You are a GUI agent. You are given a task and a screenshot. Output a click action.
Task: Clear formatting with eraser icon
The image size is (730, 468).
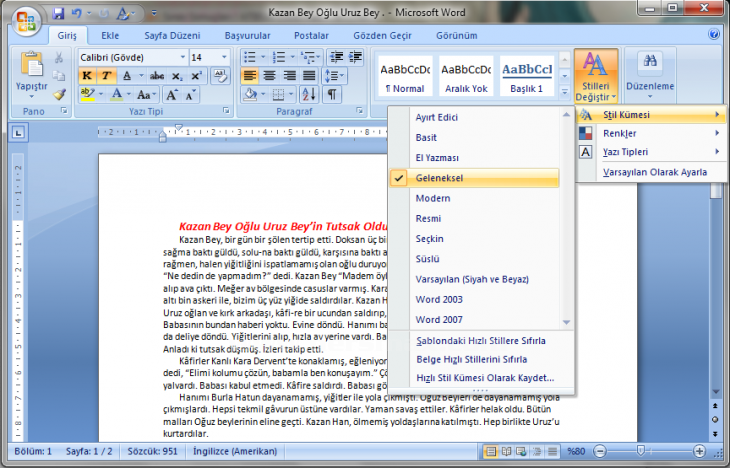(220, 75)
